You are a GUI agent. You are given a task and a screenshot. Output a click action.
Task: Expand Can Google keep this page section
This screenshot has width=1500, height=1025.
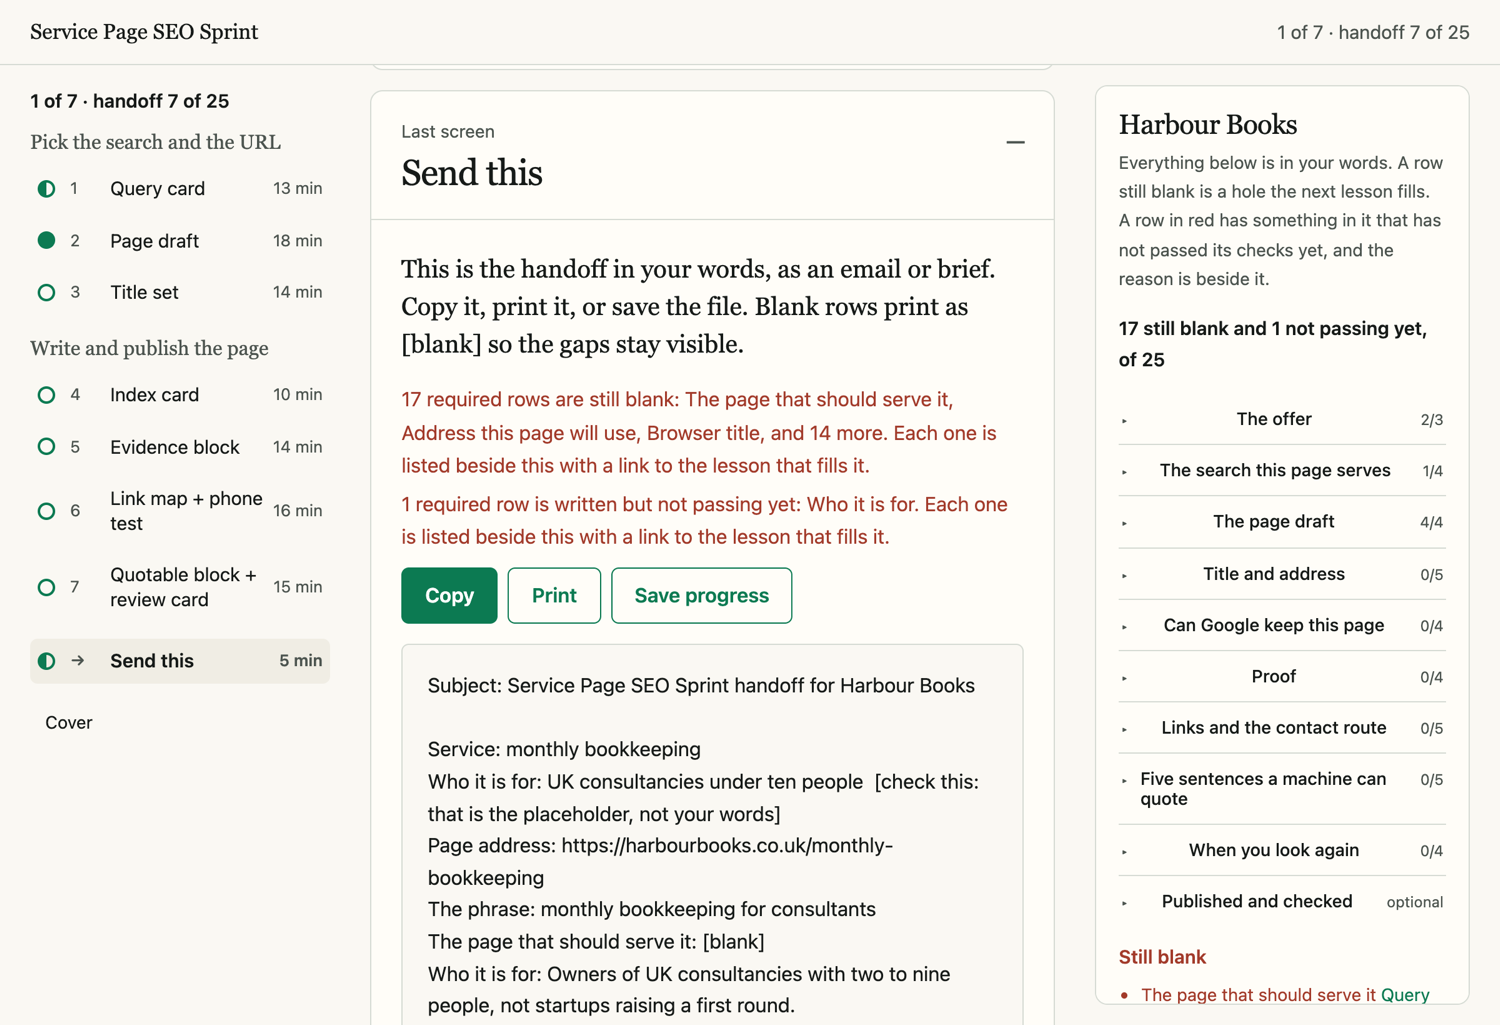pyautogui.click(x=1282, y=625)
